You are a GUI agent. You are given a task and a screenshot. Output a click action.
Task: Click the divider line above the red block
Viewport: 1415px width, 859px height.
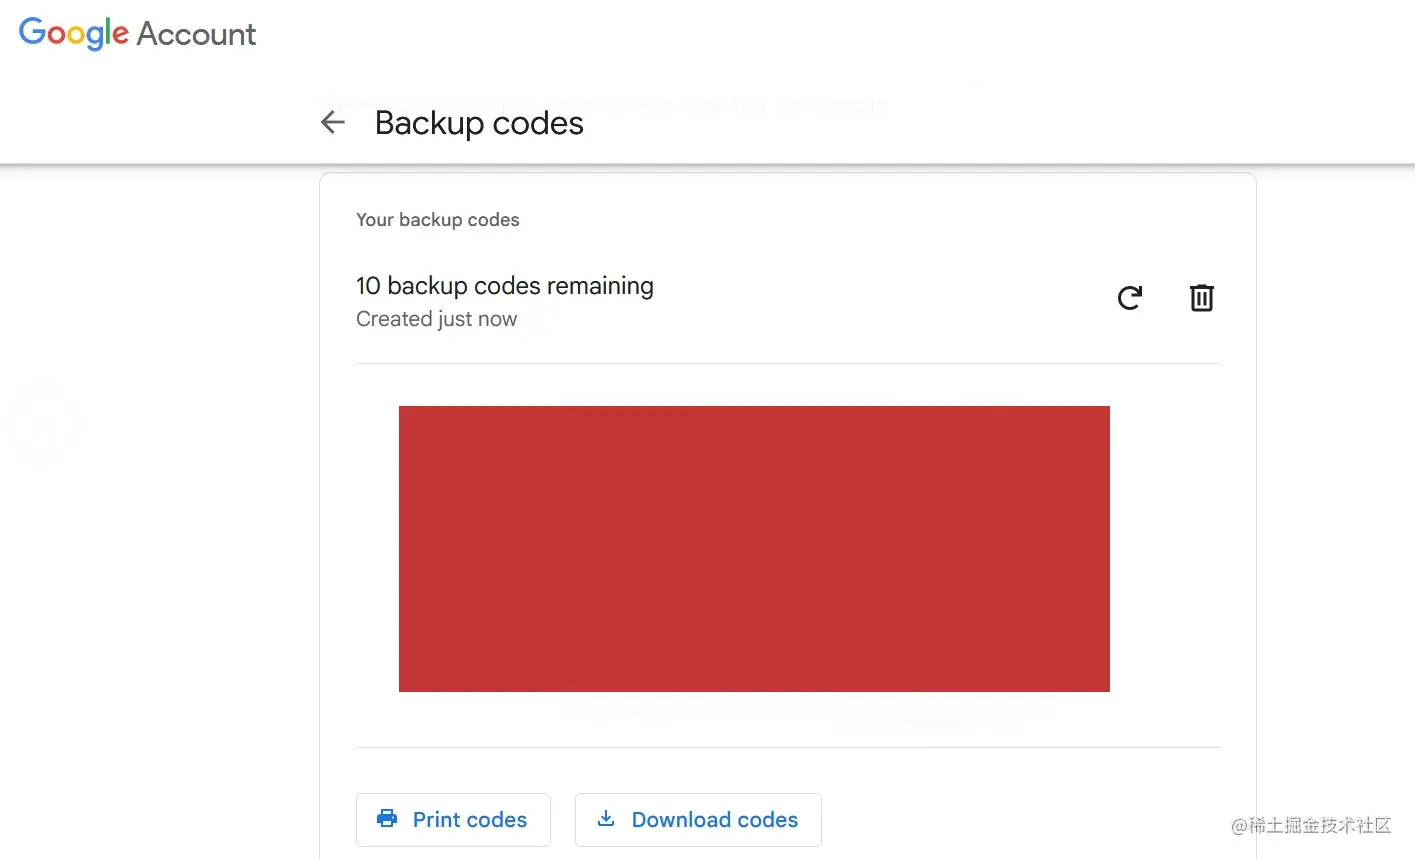(788, 364)
